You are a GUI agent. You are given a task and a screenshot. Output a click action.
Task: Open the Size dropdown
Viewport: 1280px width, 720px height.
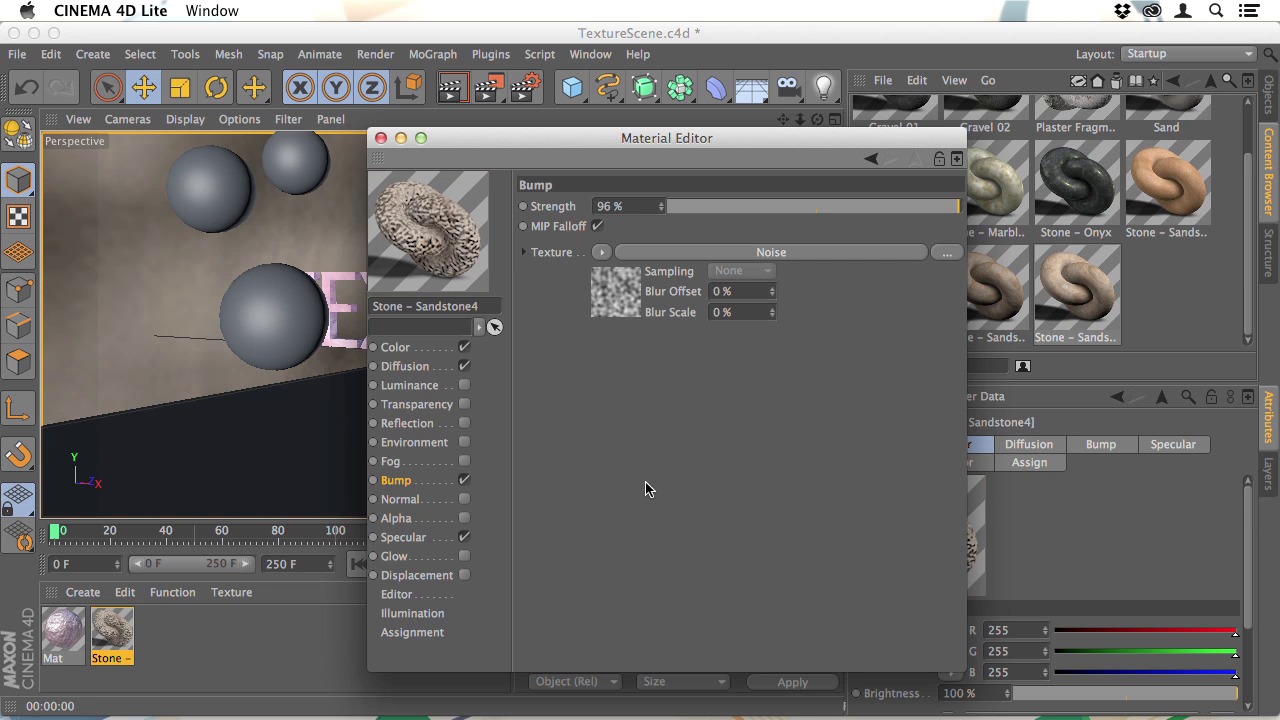pyautogui.click(x=684, y=682)
